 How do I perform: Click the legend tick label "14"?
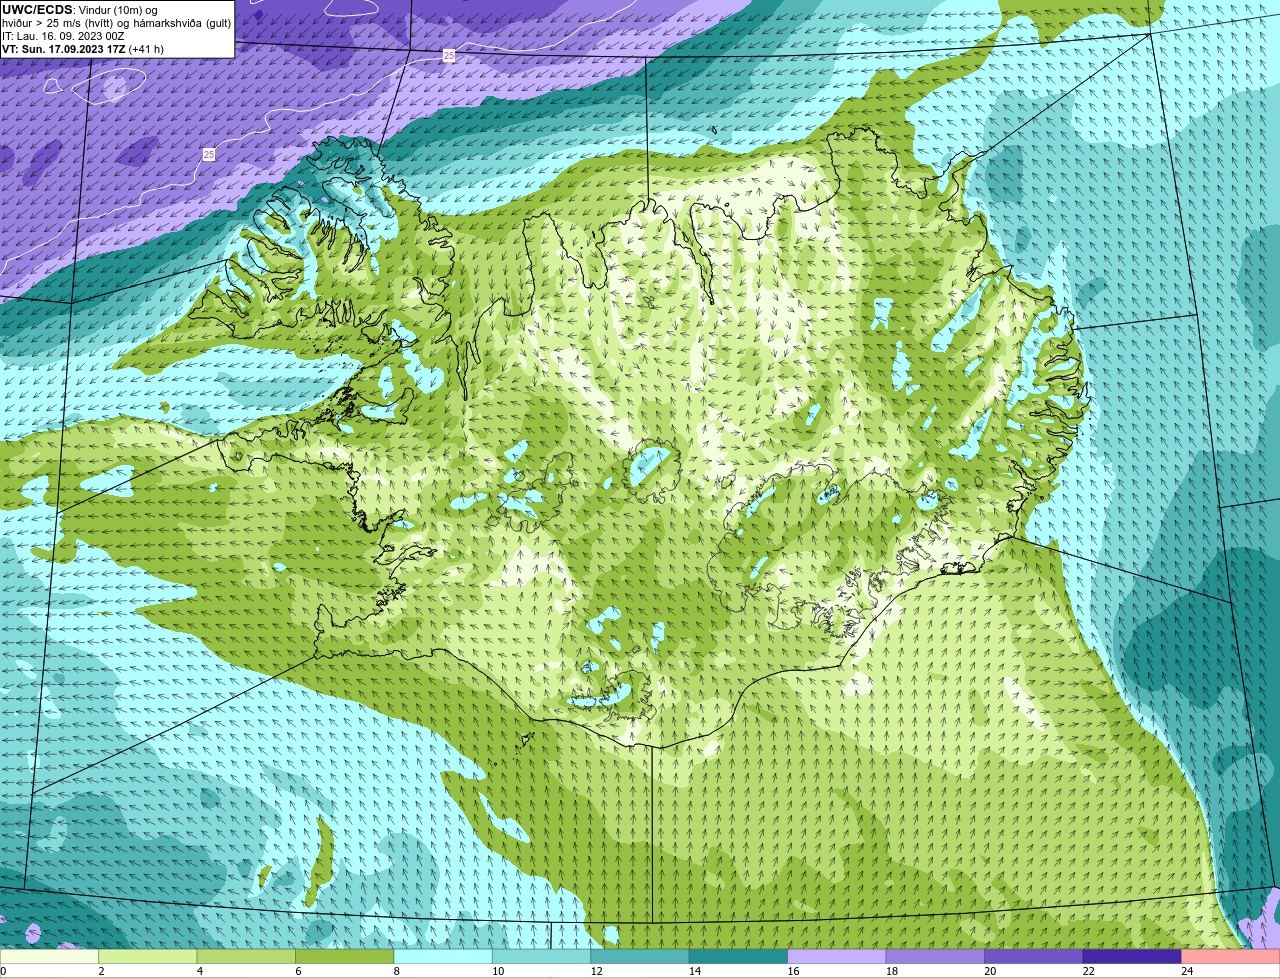coord(695,971)
